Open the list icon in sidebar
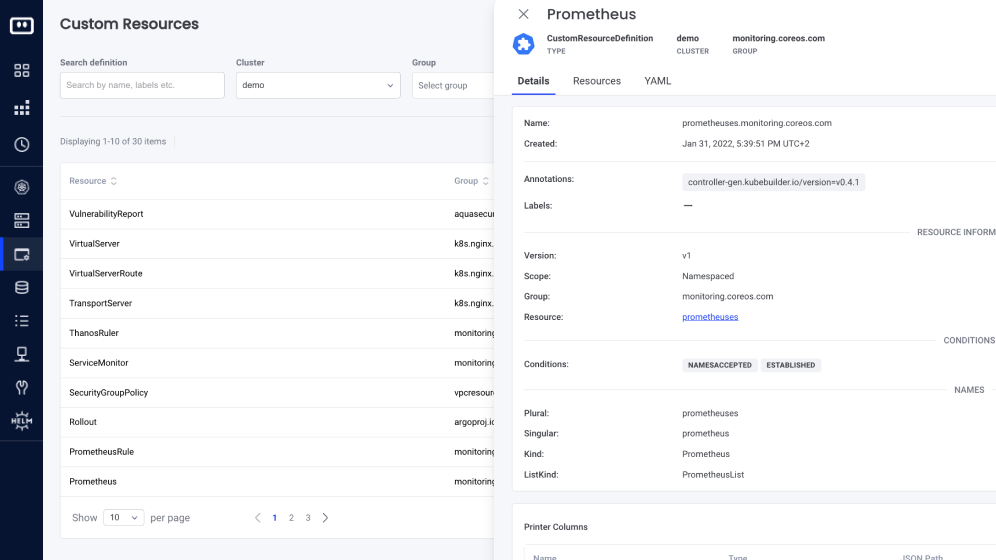996x560 pixels. (22, 321)
